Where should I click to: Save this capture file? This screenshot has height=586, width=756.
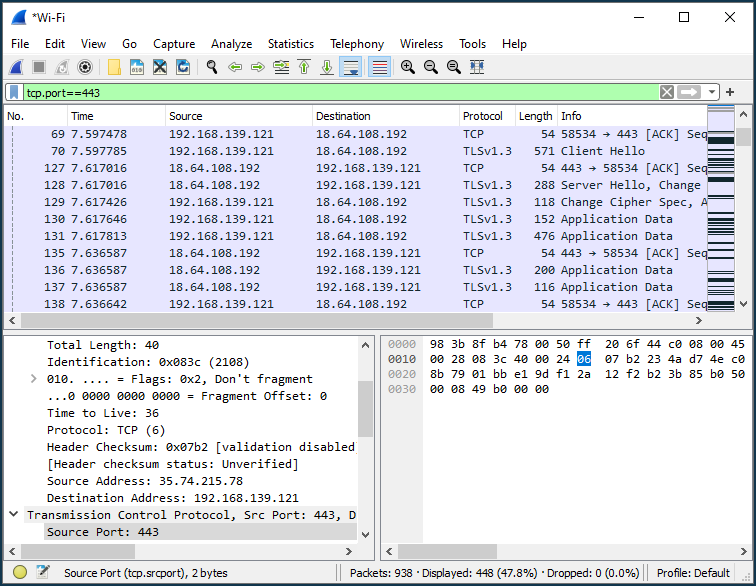(x=137, y=67)
